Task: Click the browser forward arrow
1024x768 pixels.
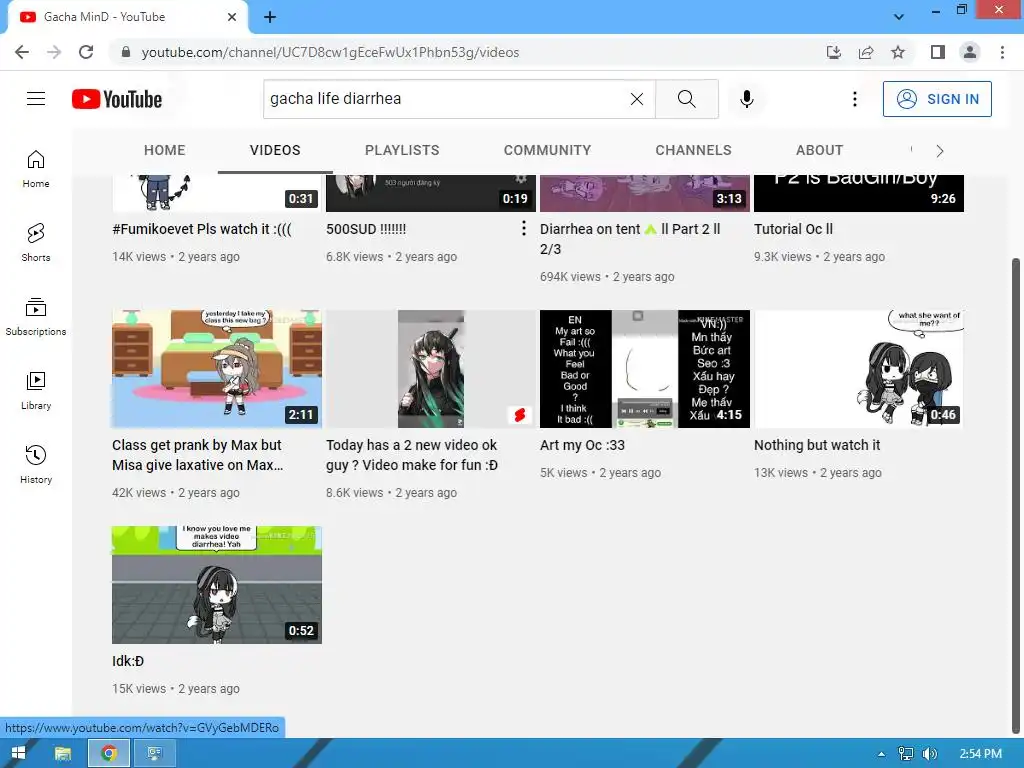Action: (54, 52)
